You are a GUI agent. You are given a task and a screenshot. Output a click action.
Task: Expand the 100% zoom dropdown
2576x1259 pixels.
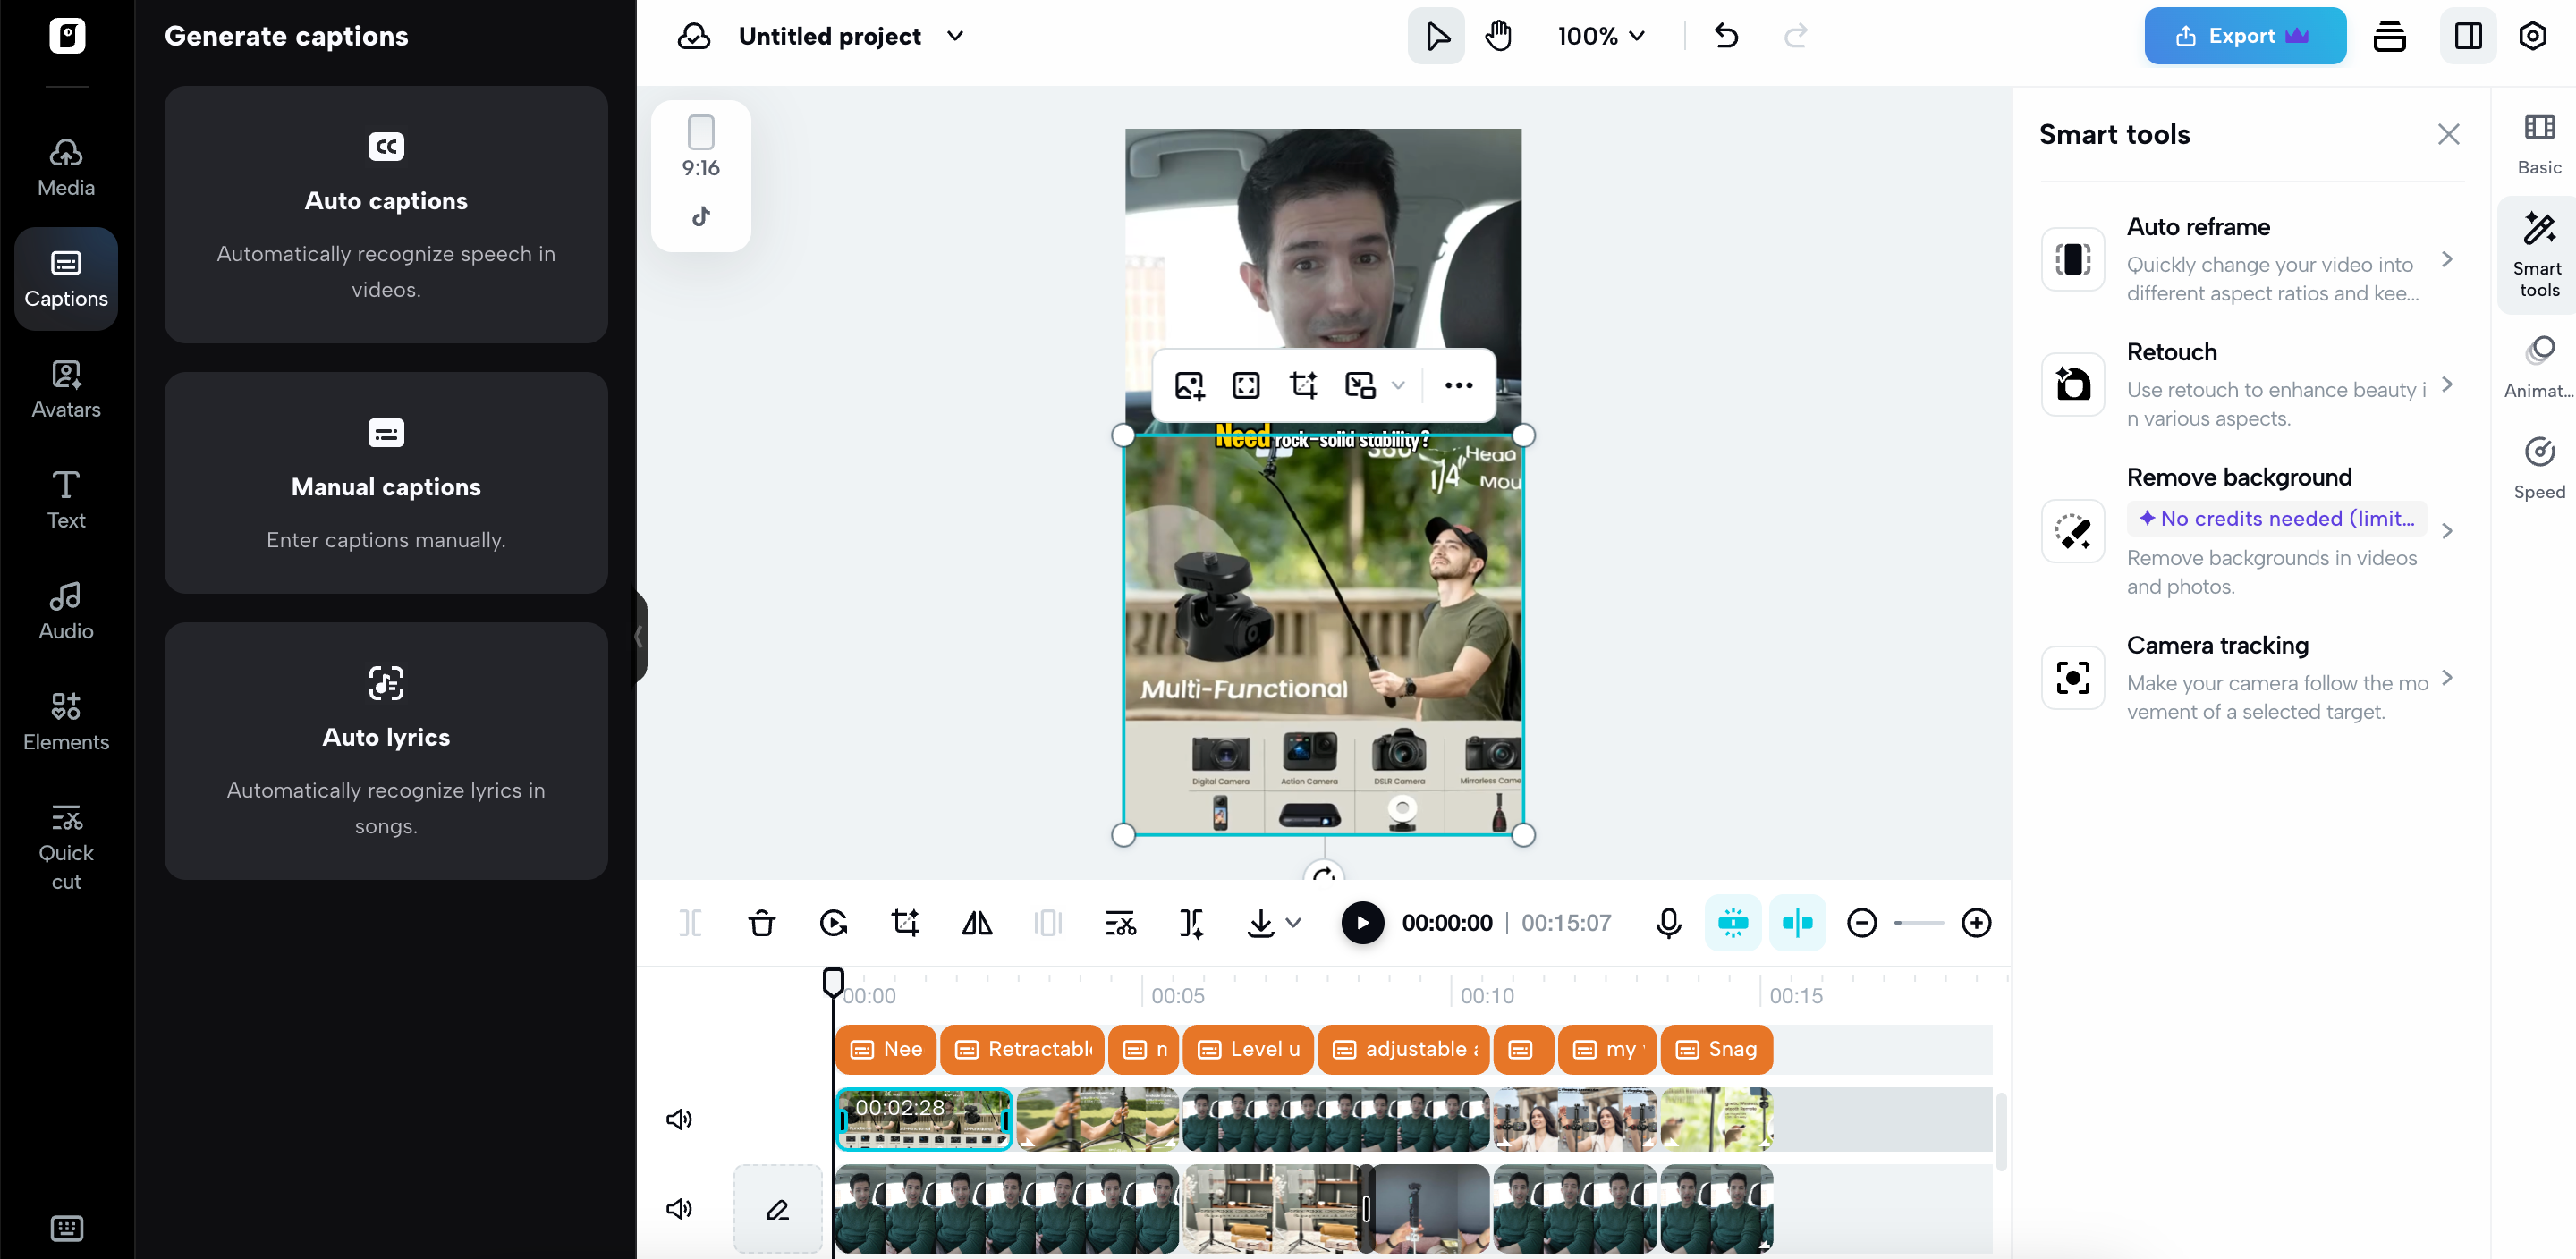click(1599, 36)
